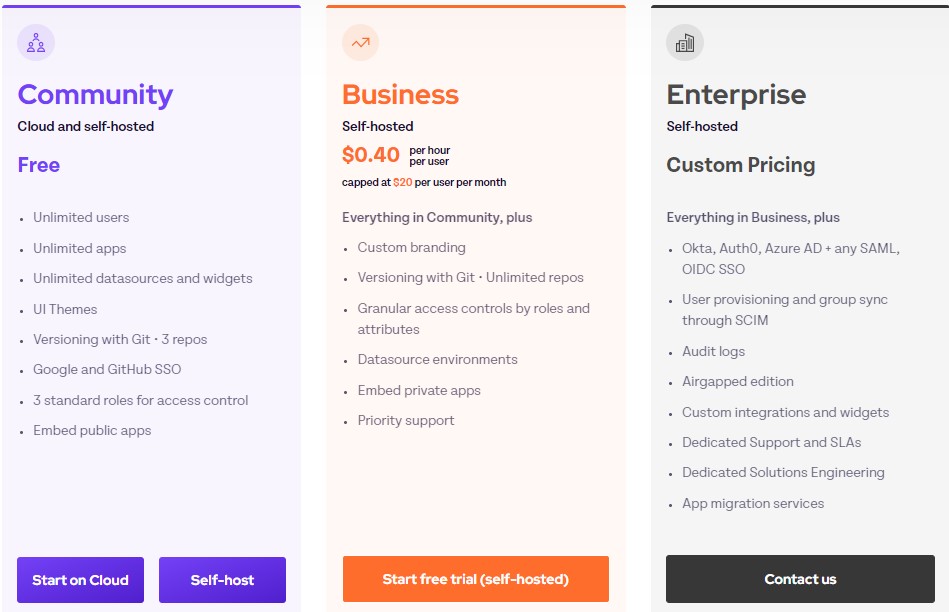Click the Custom branding feature item
This screenshot has width=949, height=612.
coord(412,248)
